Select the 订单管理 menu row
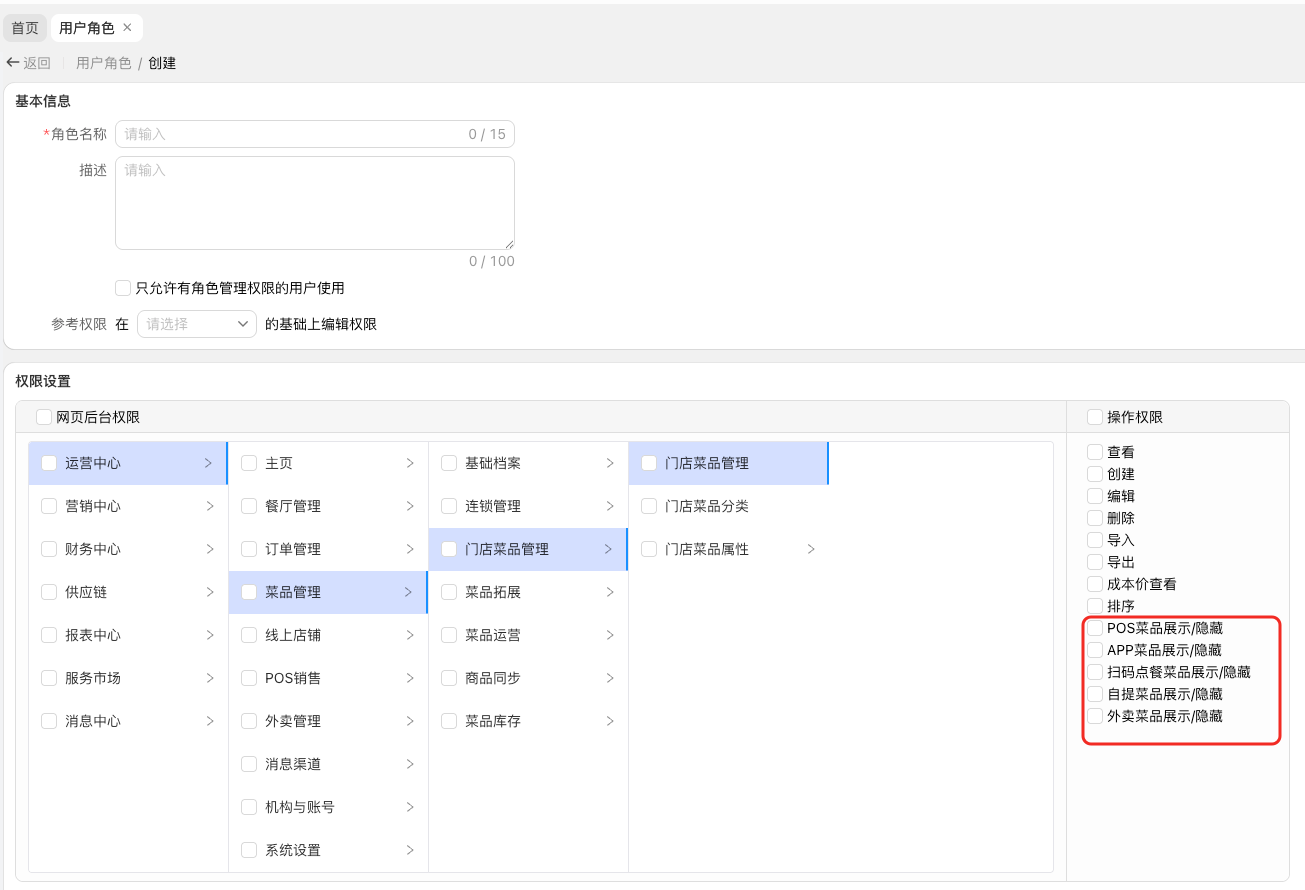This screenshot has width=1305, height=890. 328,549
